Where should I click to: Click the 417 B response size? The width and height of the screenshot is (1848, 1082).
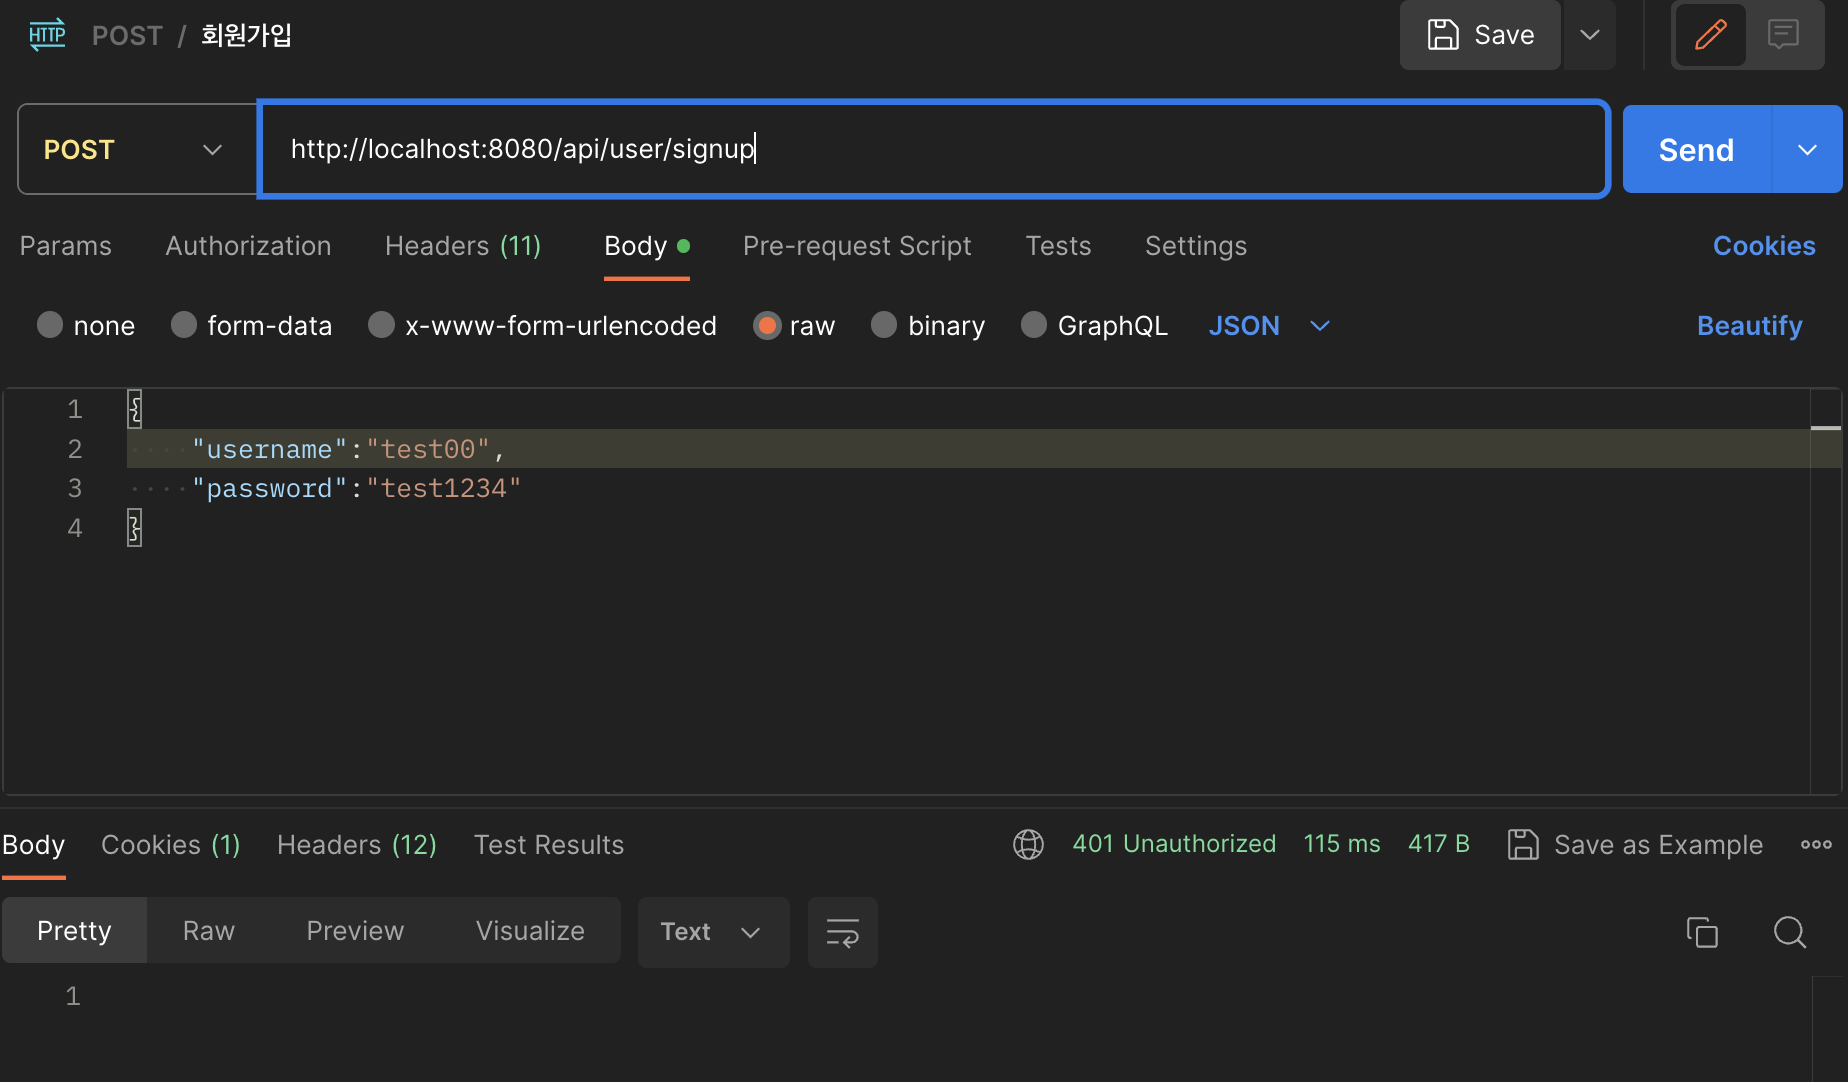pos(1439,844)
